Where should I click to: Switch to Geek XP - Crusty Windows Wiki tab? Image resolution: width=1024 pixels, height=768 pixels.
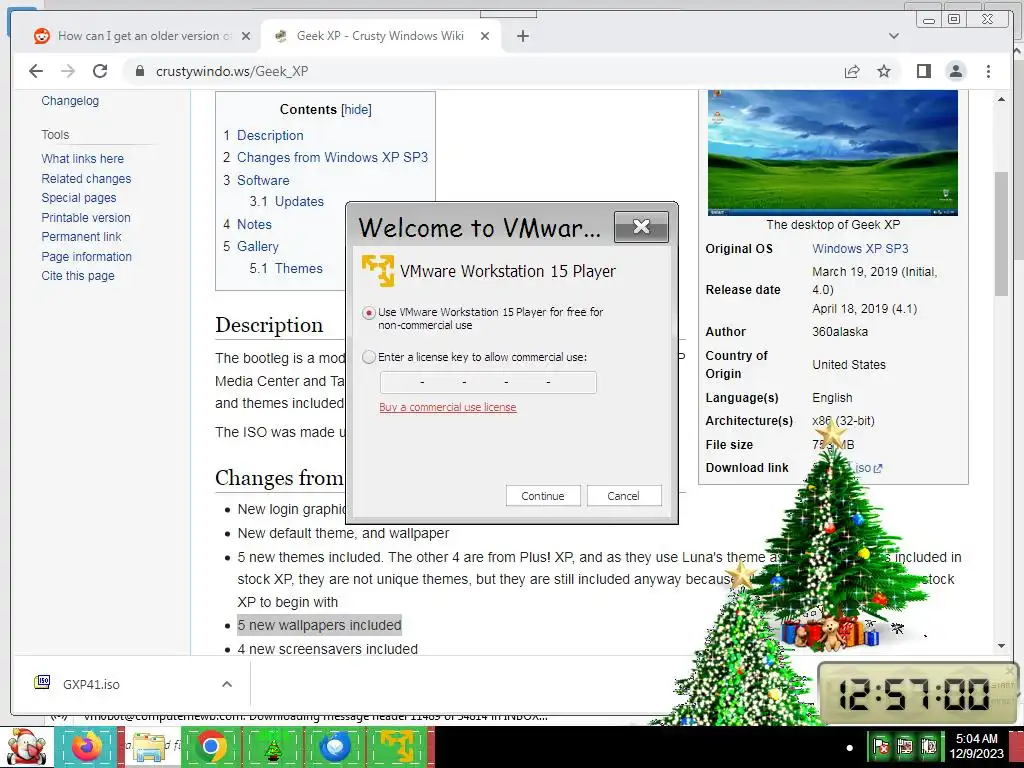(x=379, y=36)
